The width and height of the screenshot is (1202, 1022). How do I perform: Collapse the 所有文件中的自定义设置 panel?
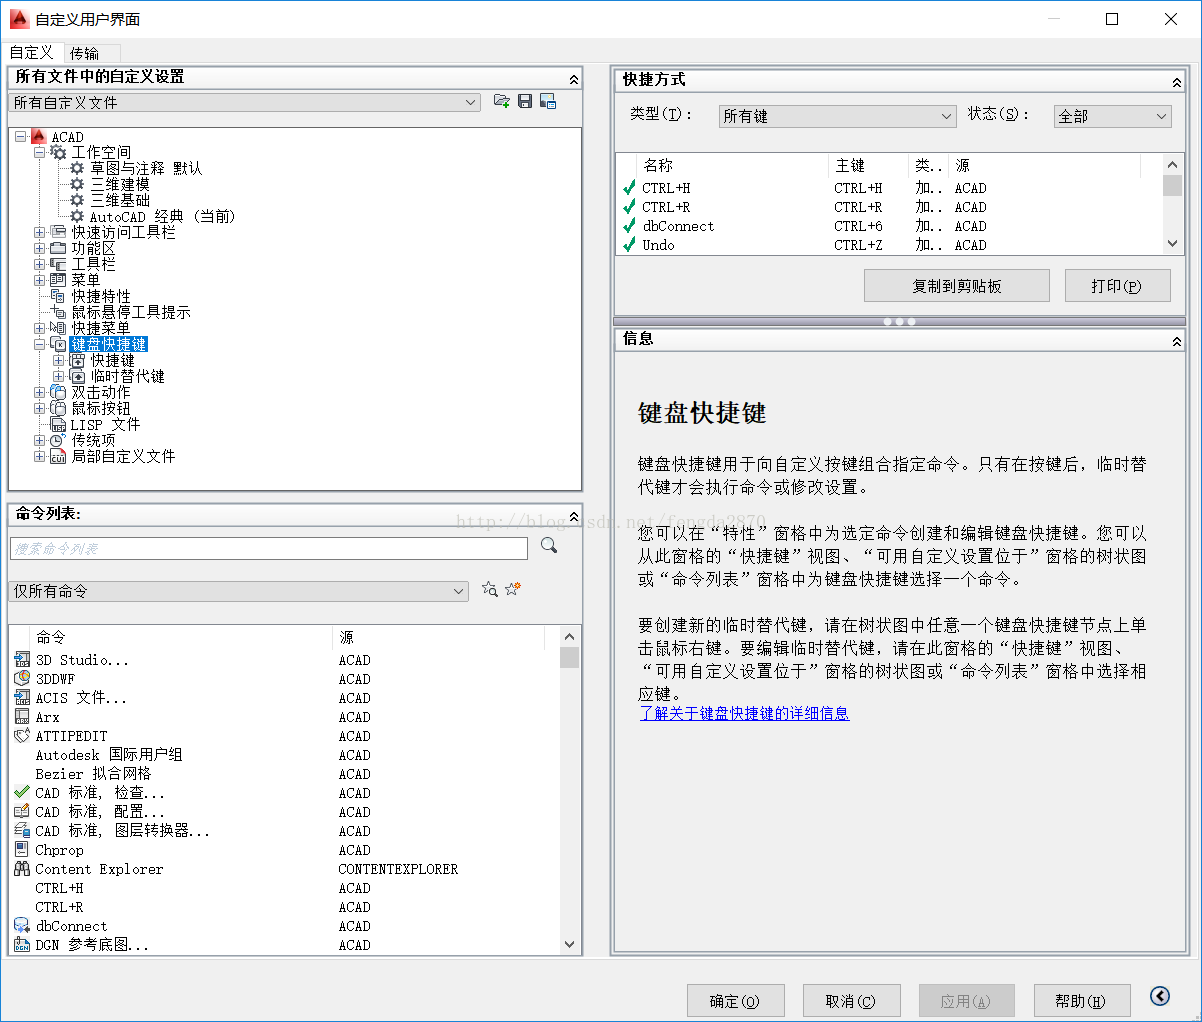pyautogui.click(x=574, y=79)
